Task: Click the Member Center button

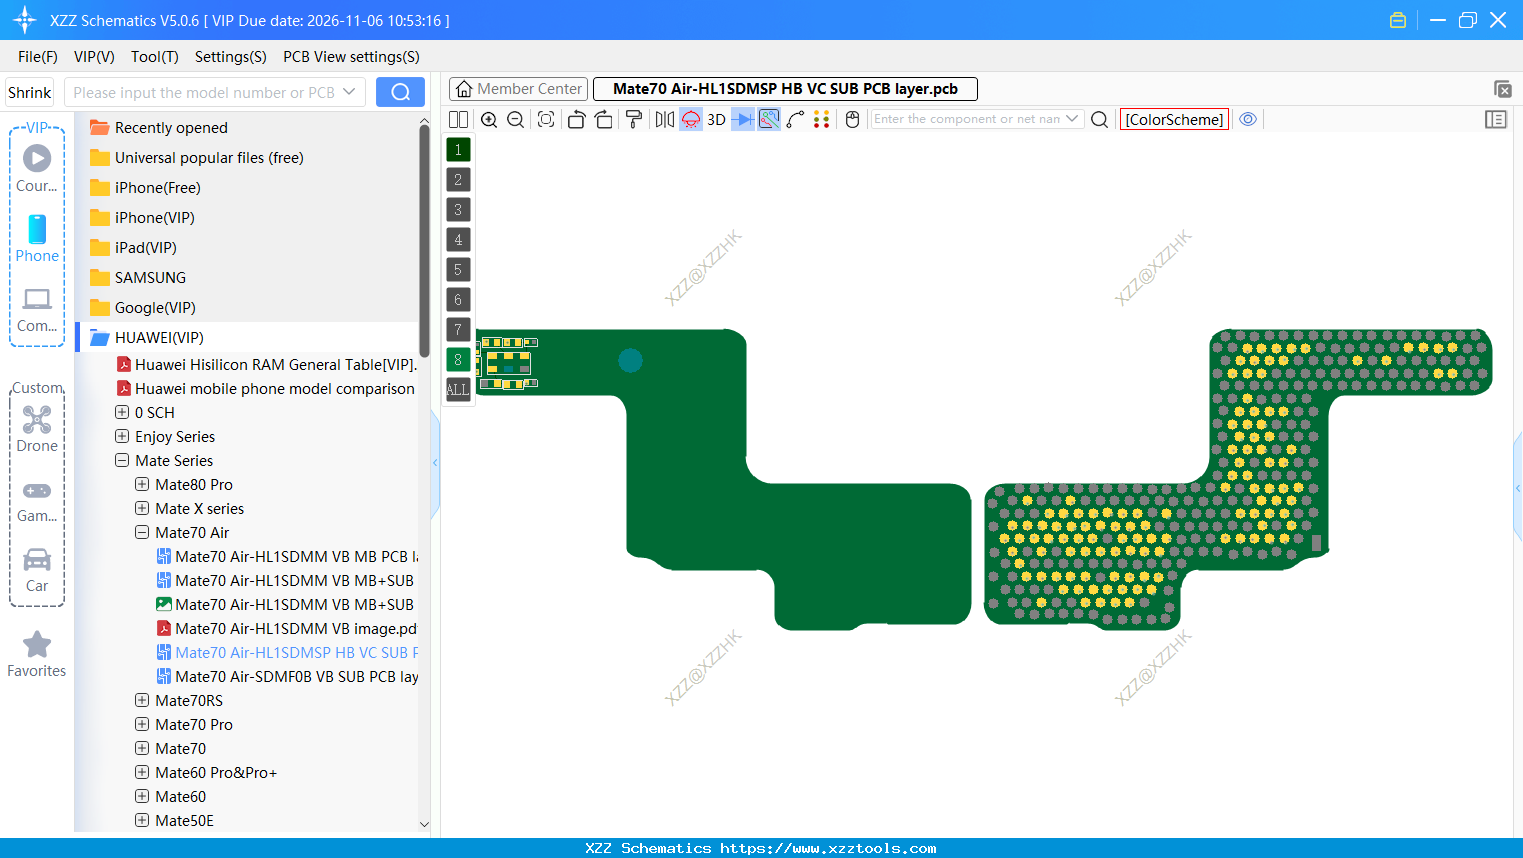Action: [518, 88]
